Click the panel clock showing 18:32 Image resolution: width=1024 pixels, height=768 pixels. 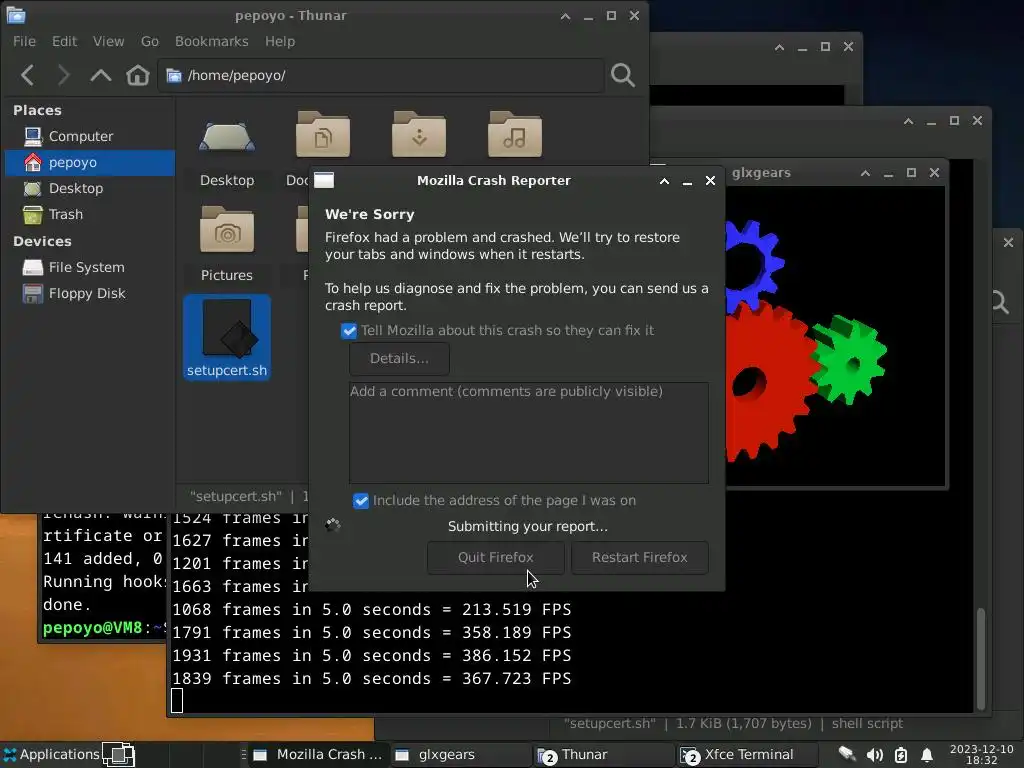click(981, 754)
